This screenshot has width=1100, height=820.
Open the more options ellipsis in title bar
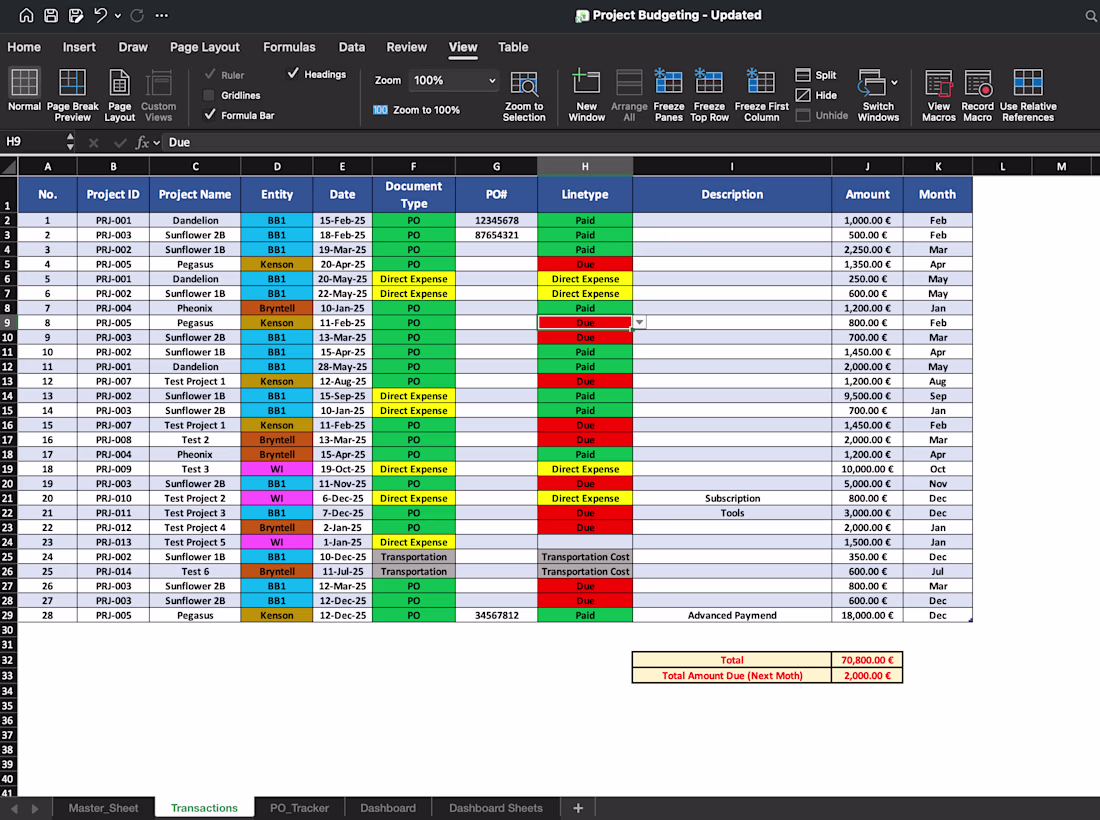click(161, 15)
